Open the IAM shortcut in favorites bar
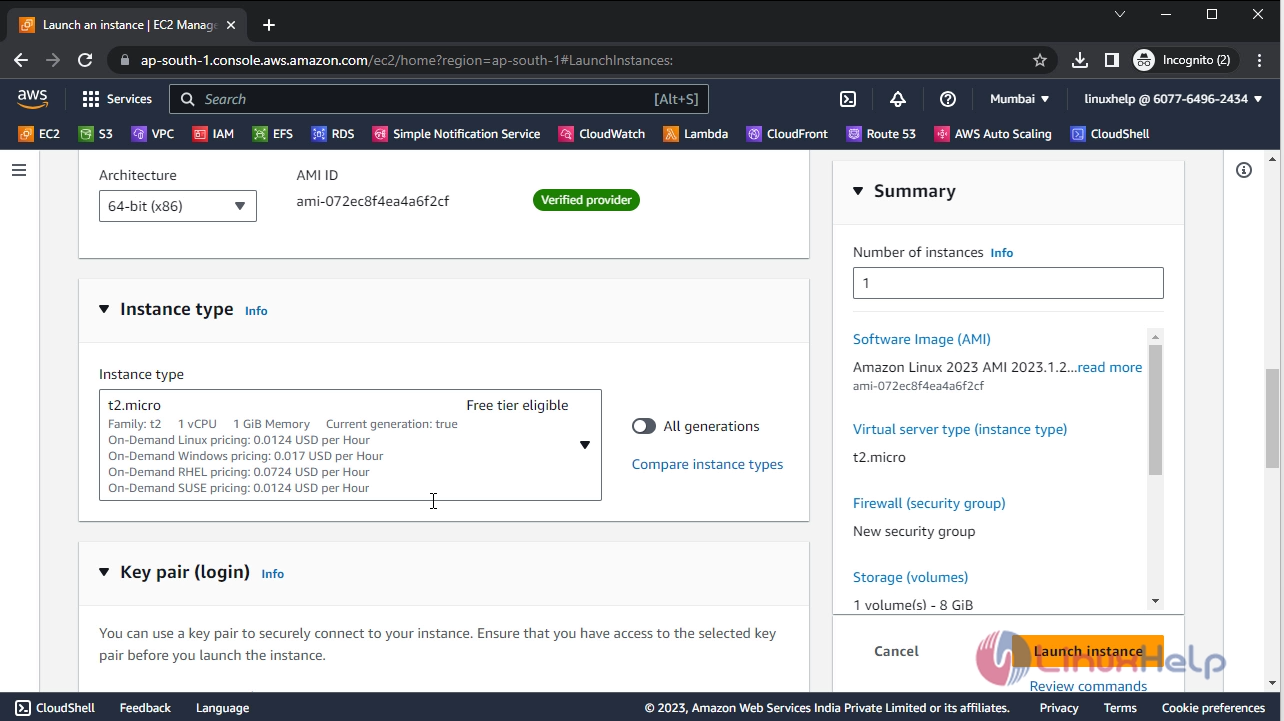The image size is (1284, 721). pyautogui.click(x=213, y=134)
